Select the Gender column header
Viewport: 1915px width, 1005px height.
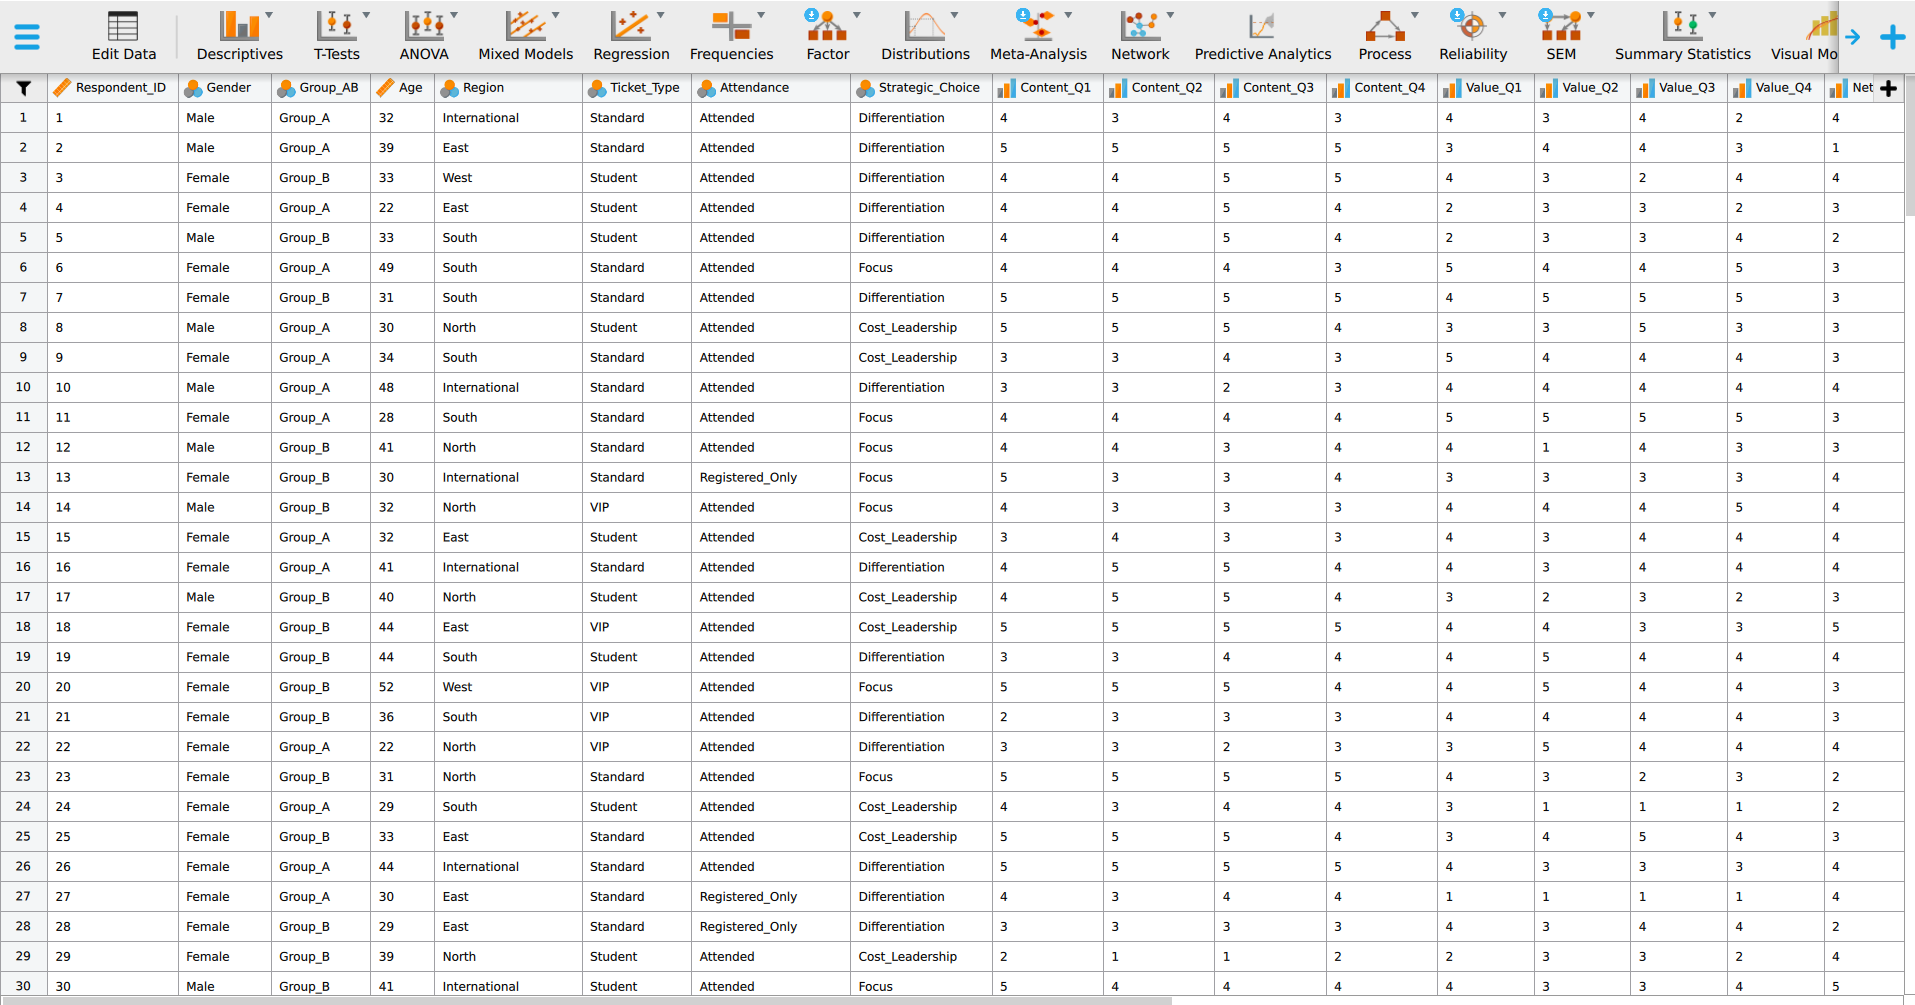click(x=225, y=88)
